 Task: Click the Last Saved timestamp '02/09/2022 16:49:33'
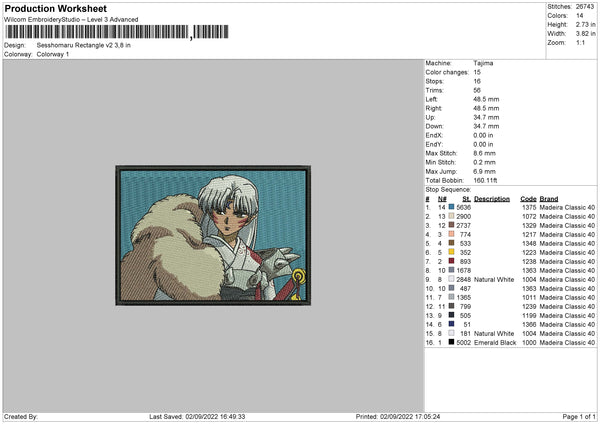click(x=215, y=416)
